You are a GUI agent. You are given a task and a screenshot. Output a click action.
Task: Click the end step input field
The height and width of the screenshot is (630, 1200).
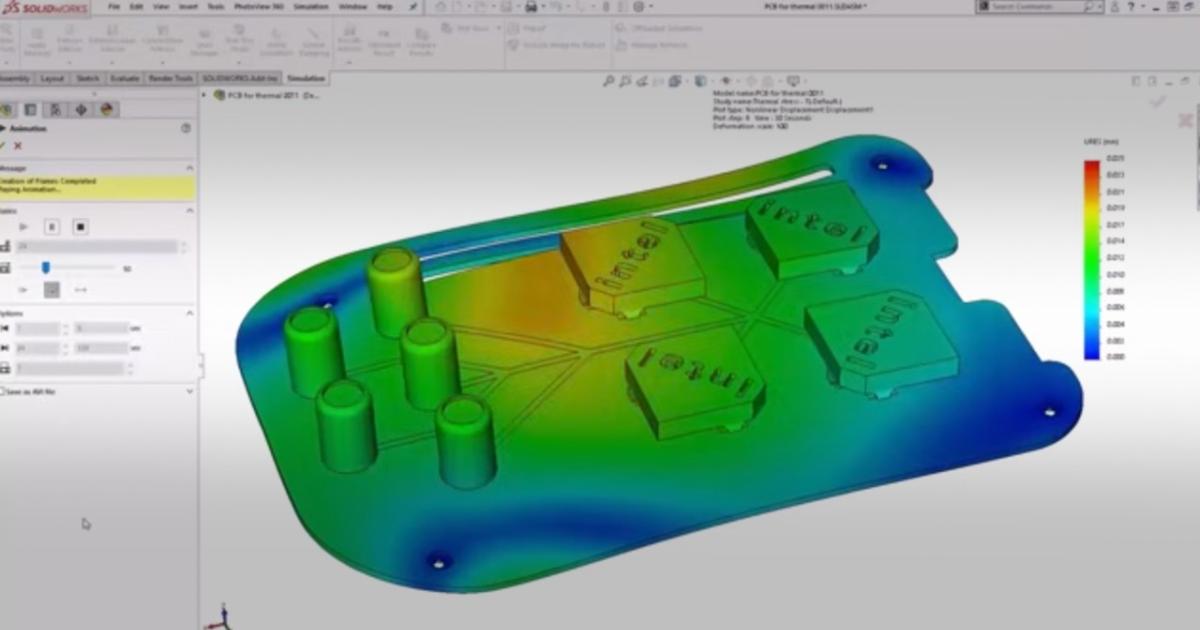pos(38,348)
